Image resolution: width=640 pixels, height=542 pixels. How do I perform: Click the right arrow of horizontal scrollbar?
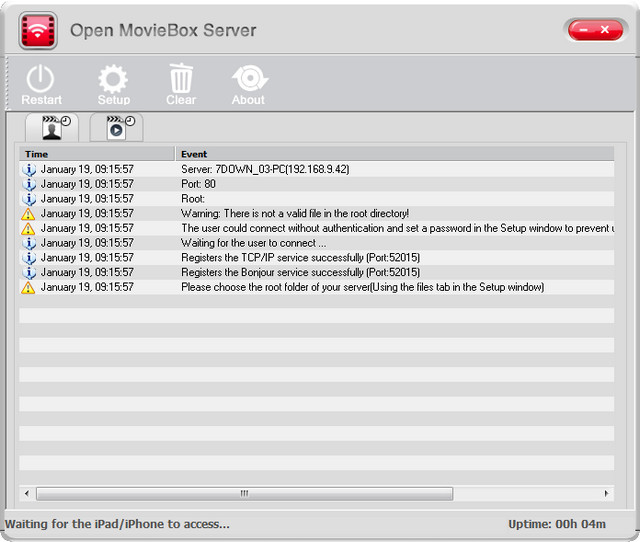(606, 493)
